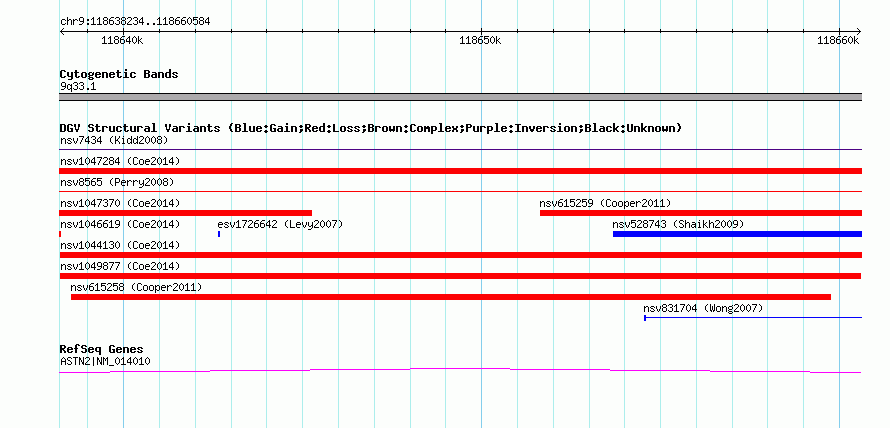The width and height of the screenshot is (890, 428).
Task: Click the nsv1044130 (Coe2014) label
Action: 120,245
